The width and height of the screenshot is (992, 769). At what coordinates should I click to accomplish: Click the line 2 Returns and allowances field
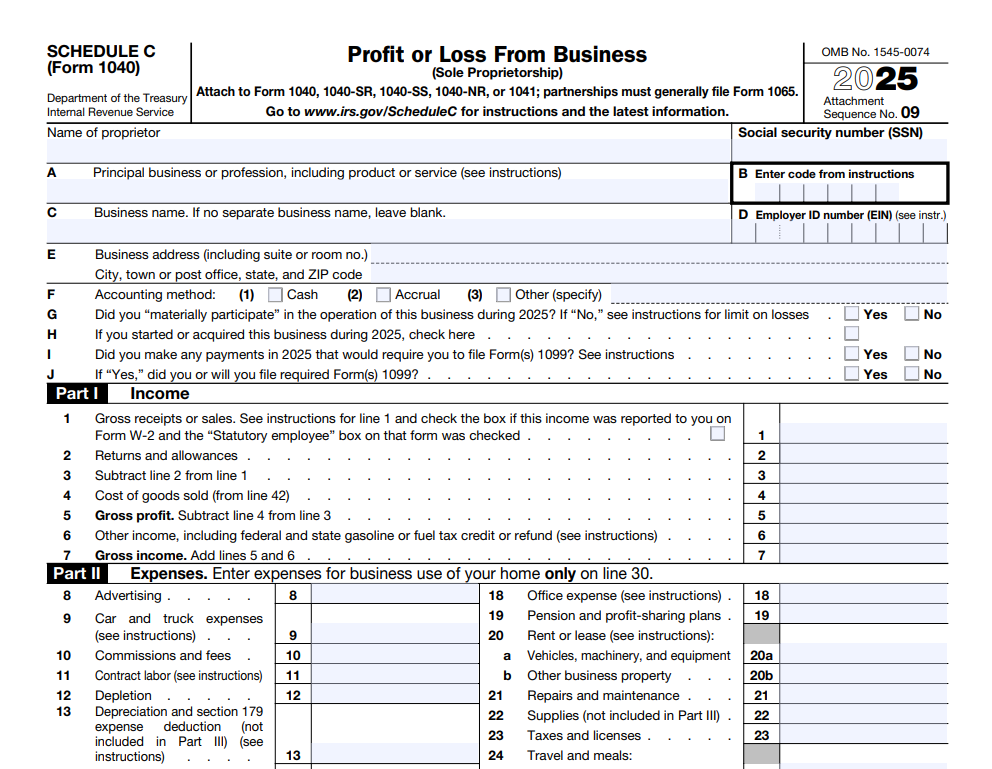point(864,454)
